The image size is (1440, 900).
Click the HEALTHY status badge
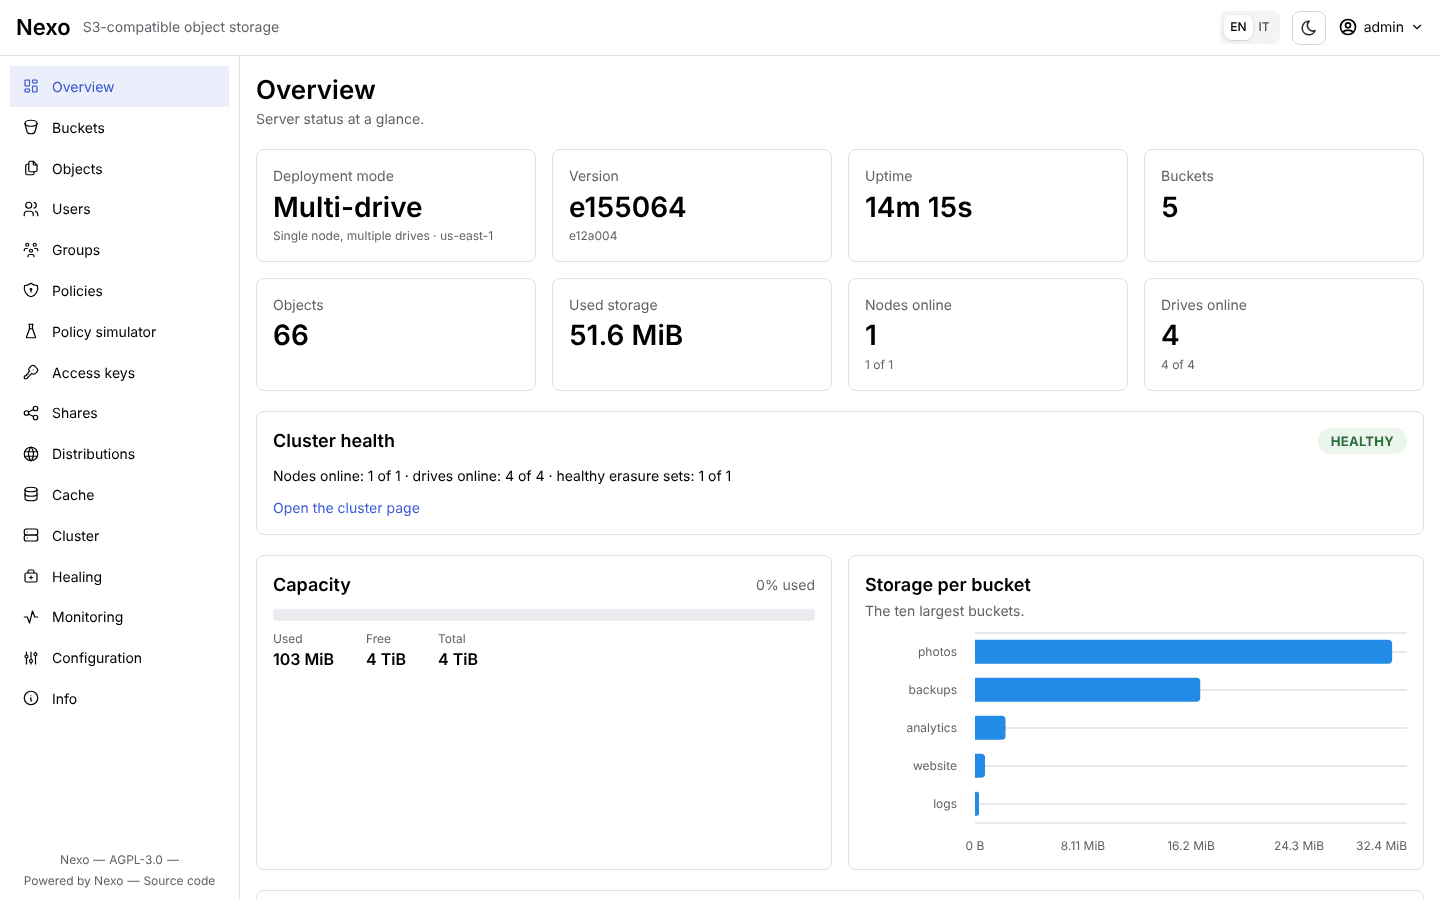click(1362, 441)
